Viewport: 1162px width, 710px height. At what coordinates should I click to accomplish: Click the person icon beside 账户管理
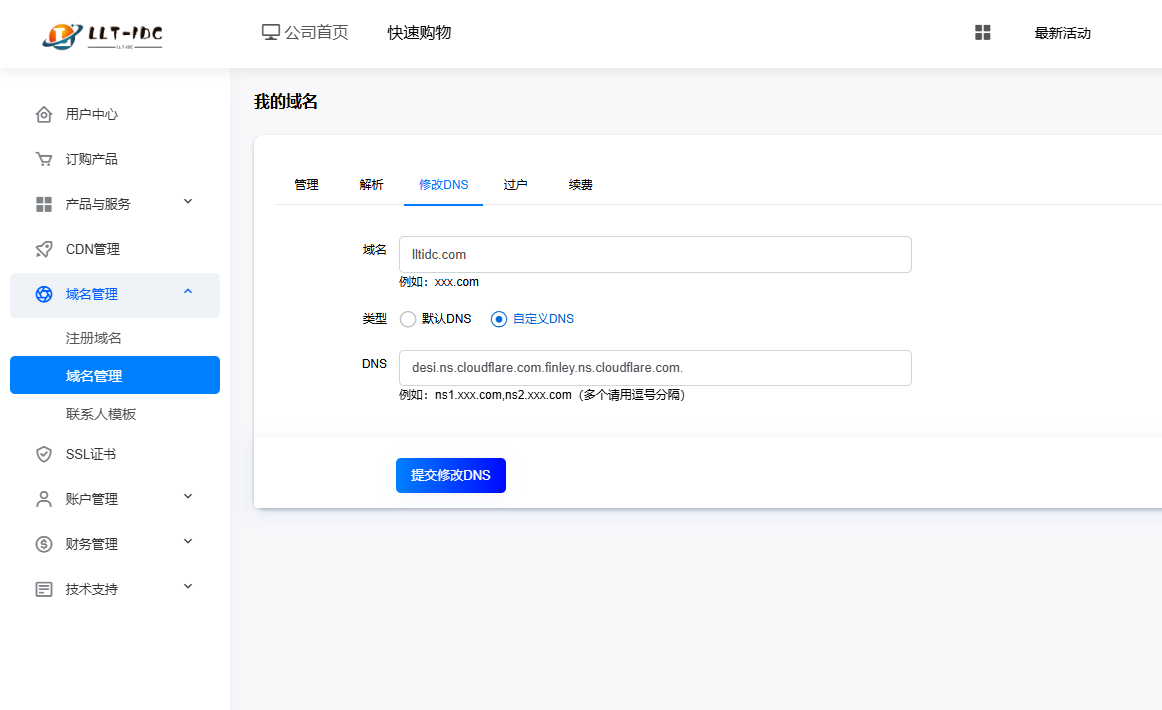44,499
